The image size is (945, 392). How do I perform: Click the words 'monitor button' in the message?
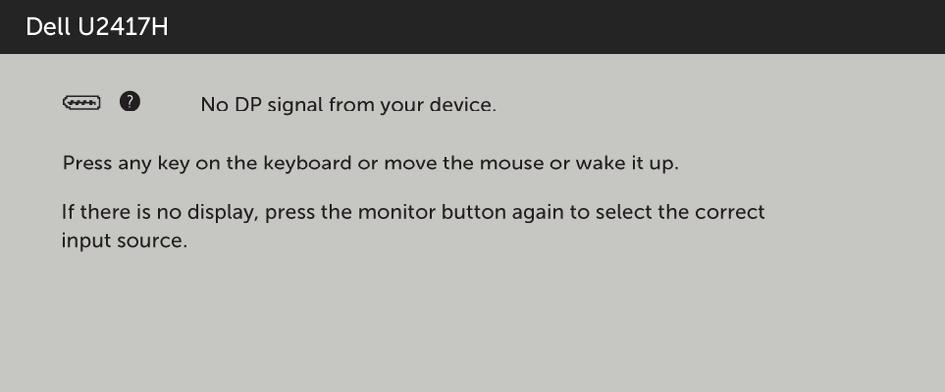click(x=457, y=212)
